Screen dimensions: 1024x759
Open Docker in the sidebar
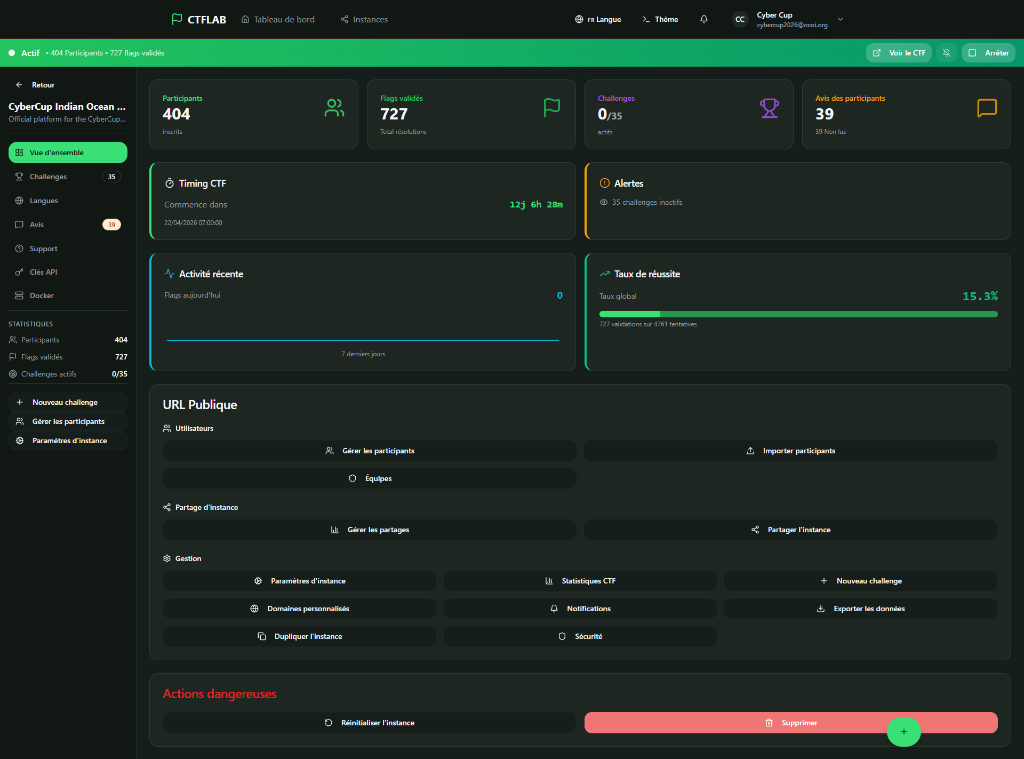[68, 295]
